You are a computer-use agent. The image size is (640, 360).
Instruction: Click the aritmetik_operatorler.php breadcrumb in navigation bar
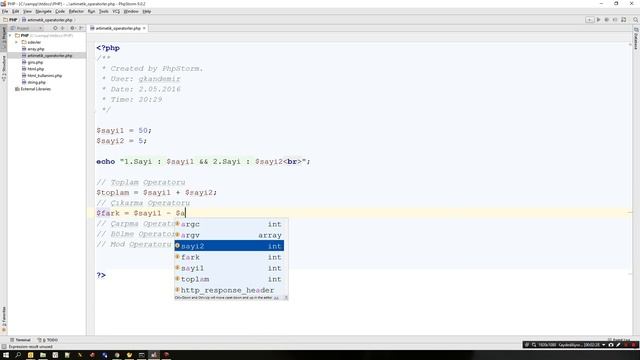(47, 20)
